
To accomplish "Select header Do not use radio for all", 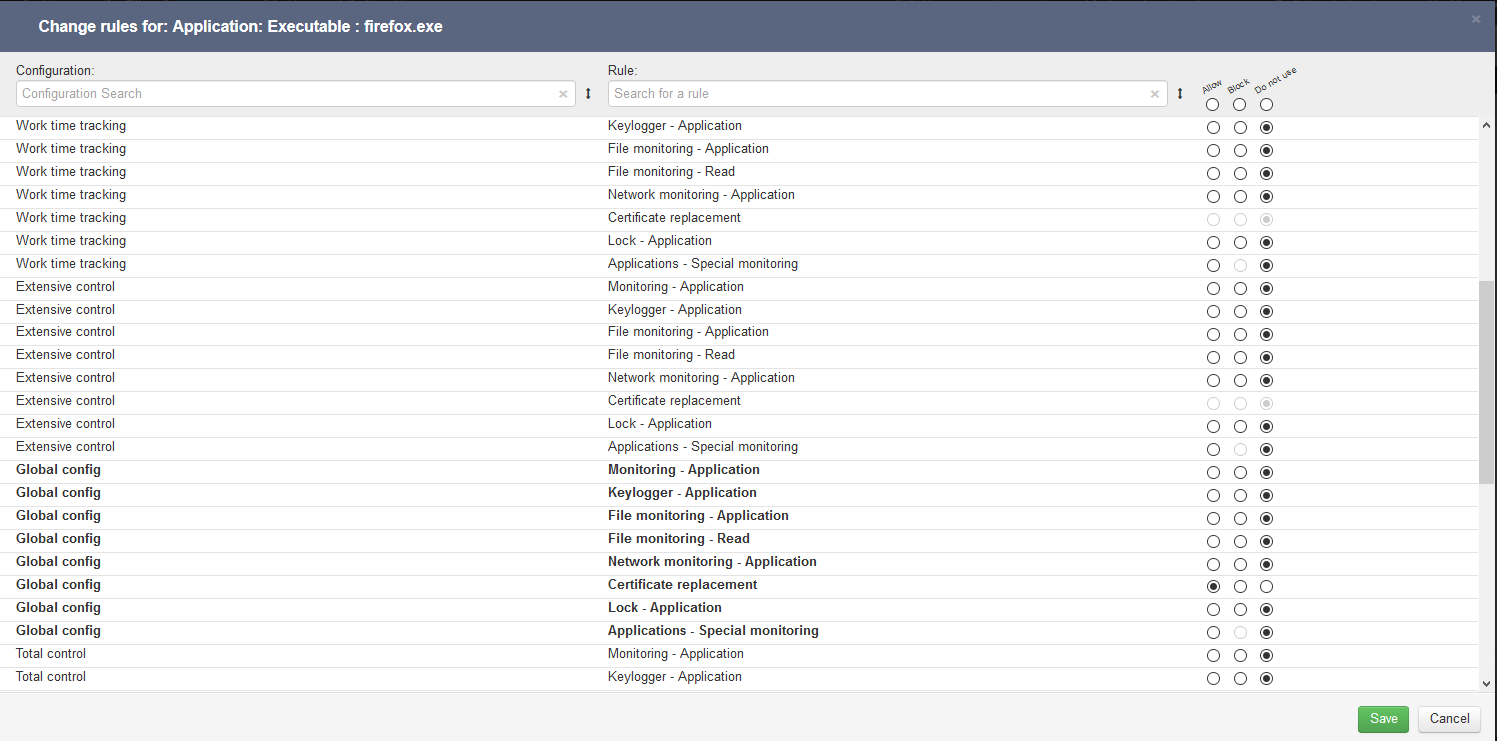I will 1267,105.
